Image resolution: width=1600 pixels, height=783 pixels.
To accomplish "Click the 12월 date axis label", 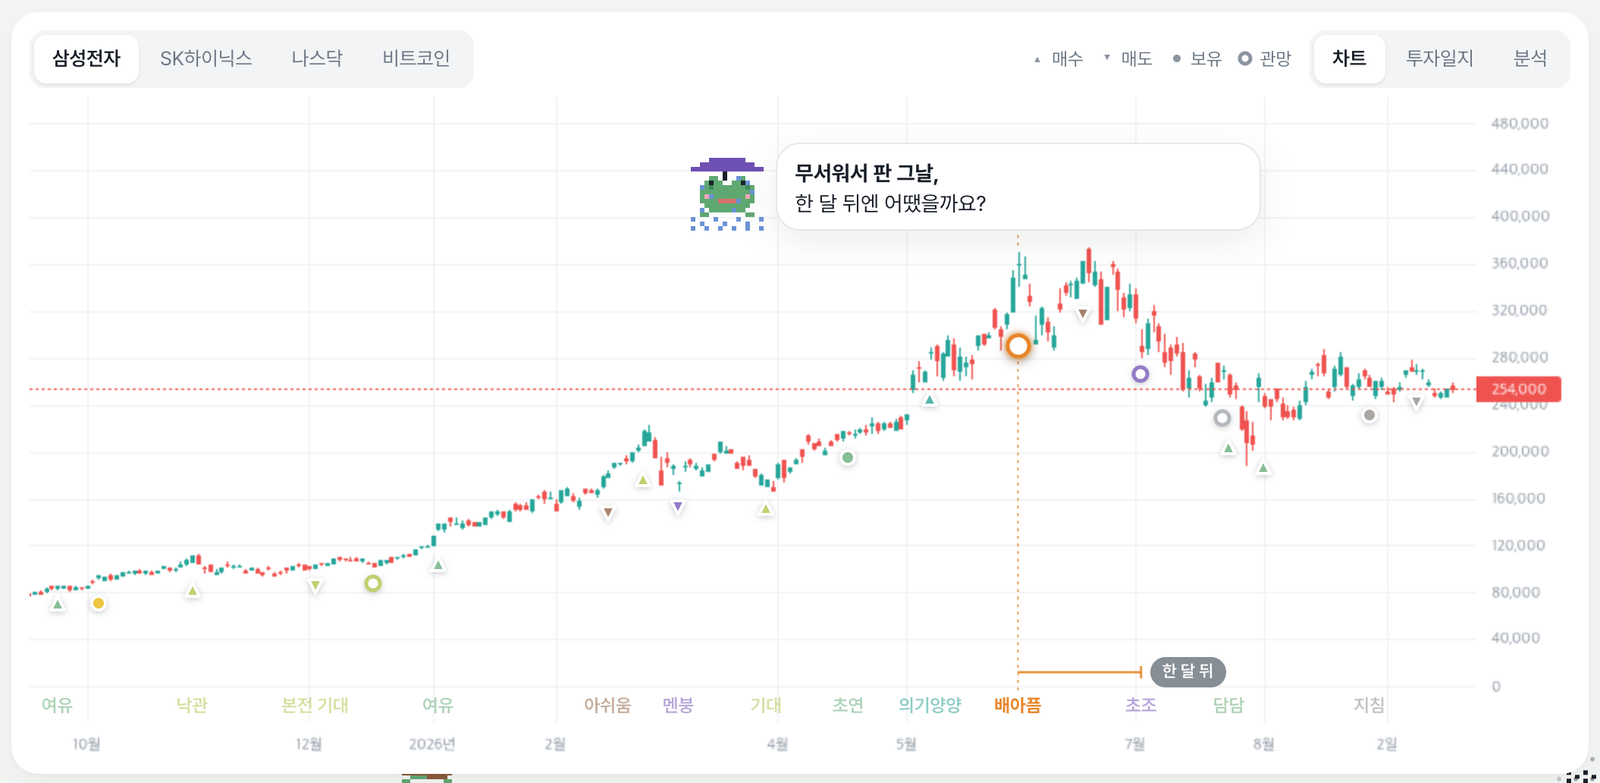I will (x=309, y=744).
